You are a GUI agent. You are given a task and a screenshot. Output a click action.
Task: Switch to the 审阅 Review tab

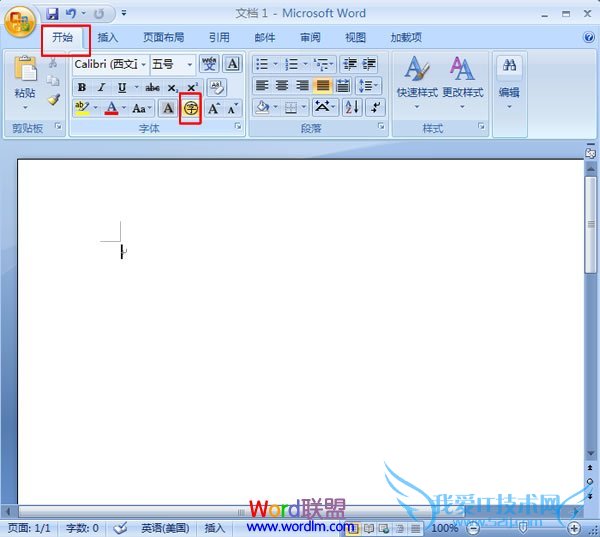(x=310, y=37)
